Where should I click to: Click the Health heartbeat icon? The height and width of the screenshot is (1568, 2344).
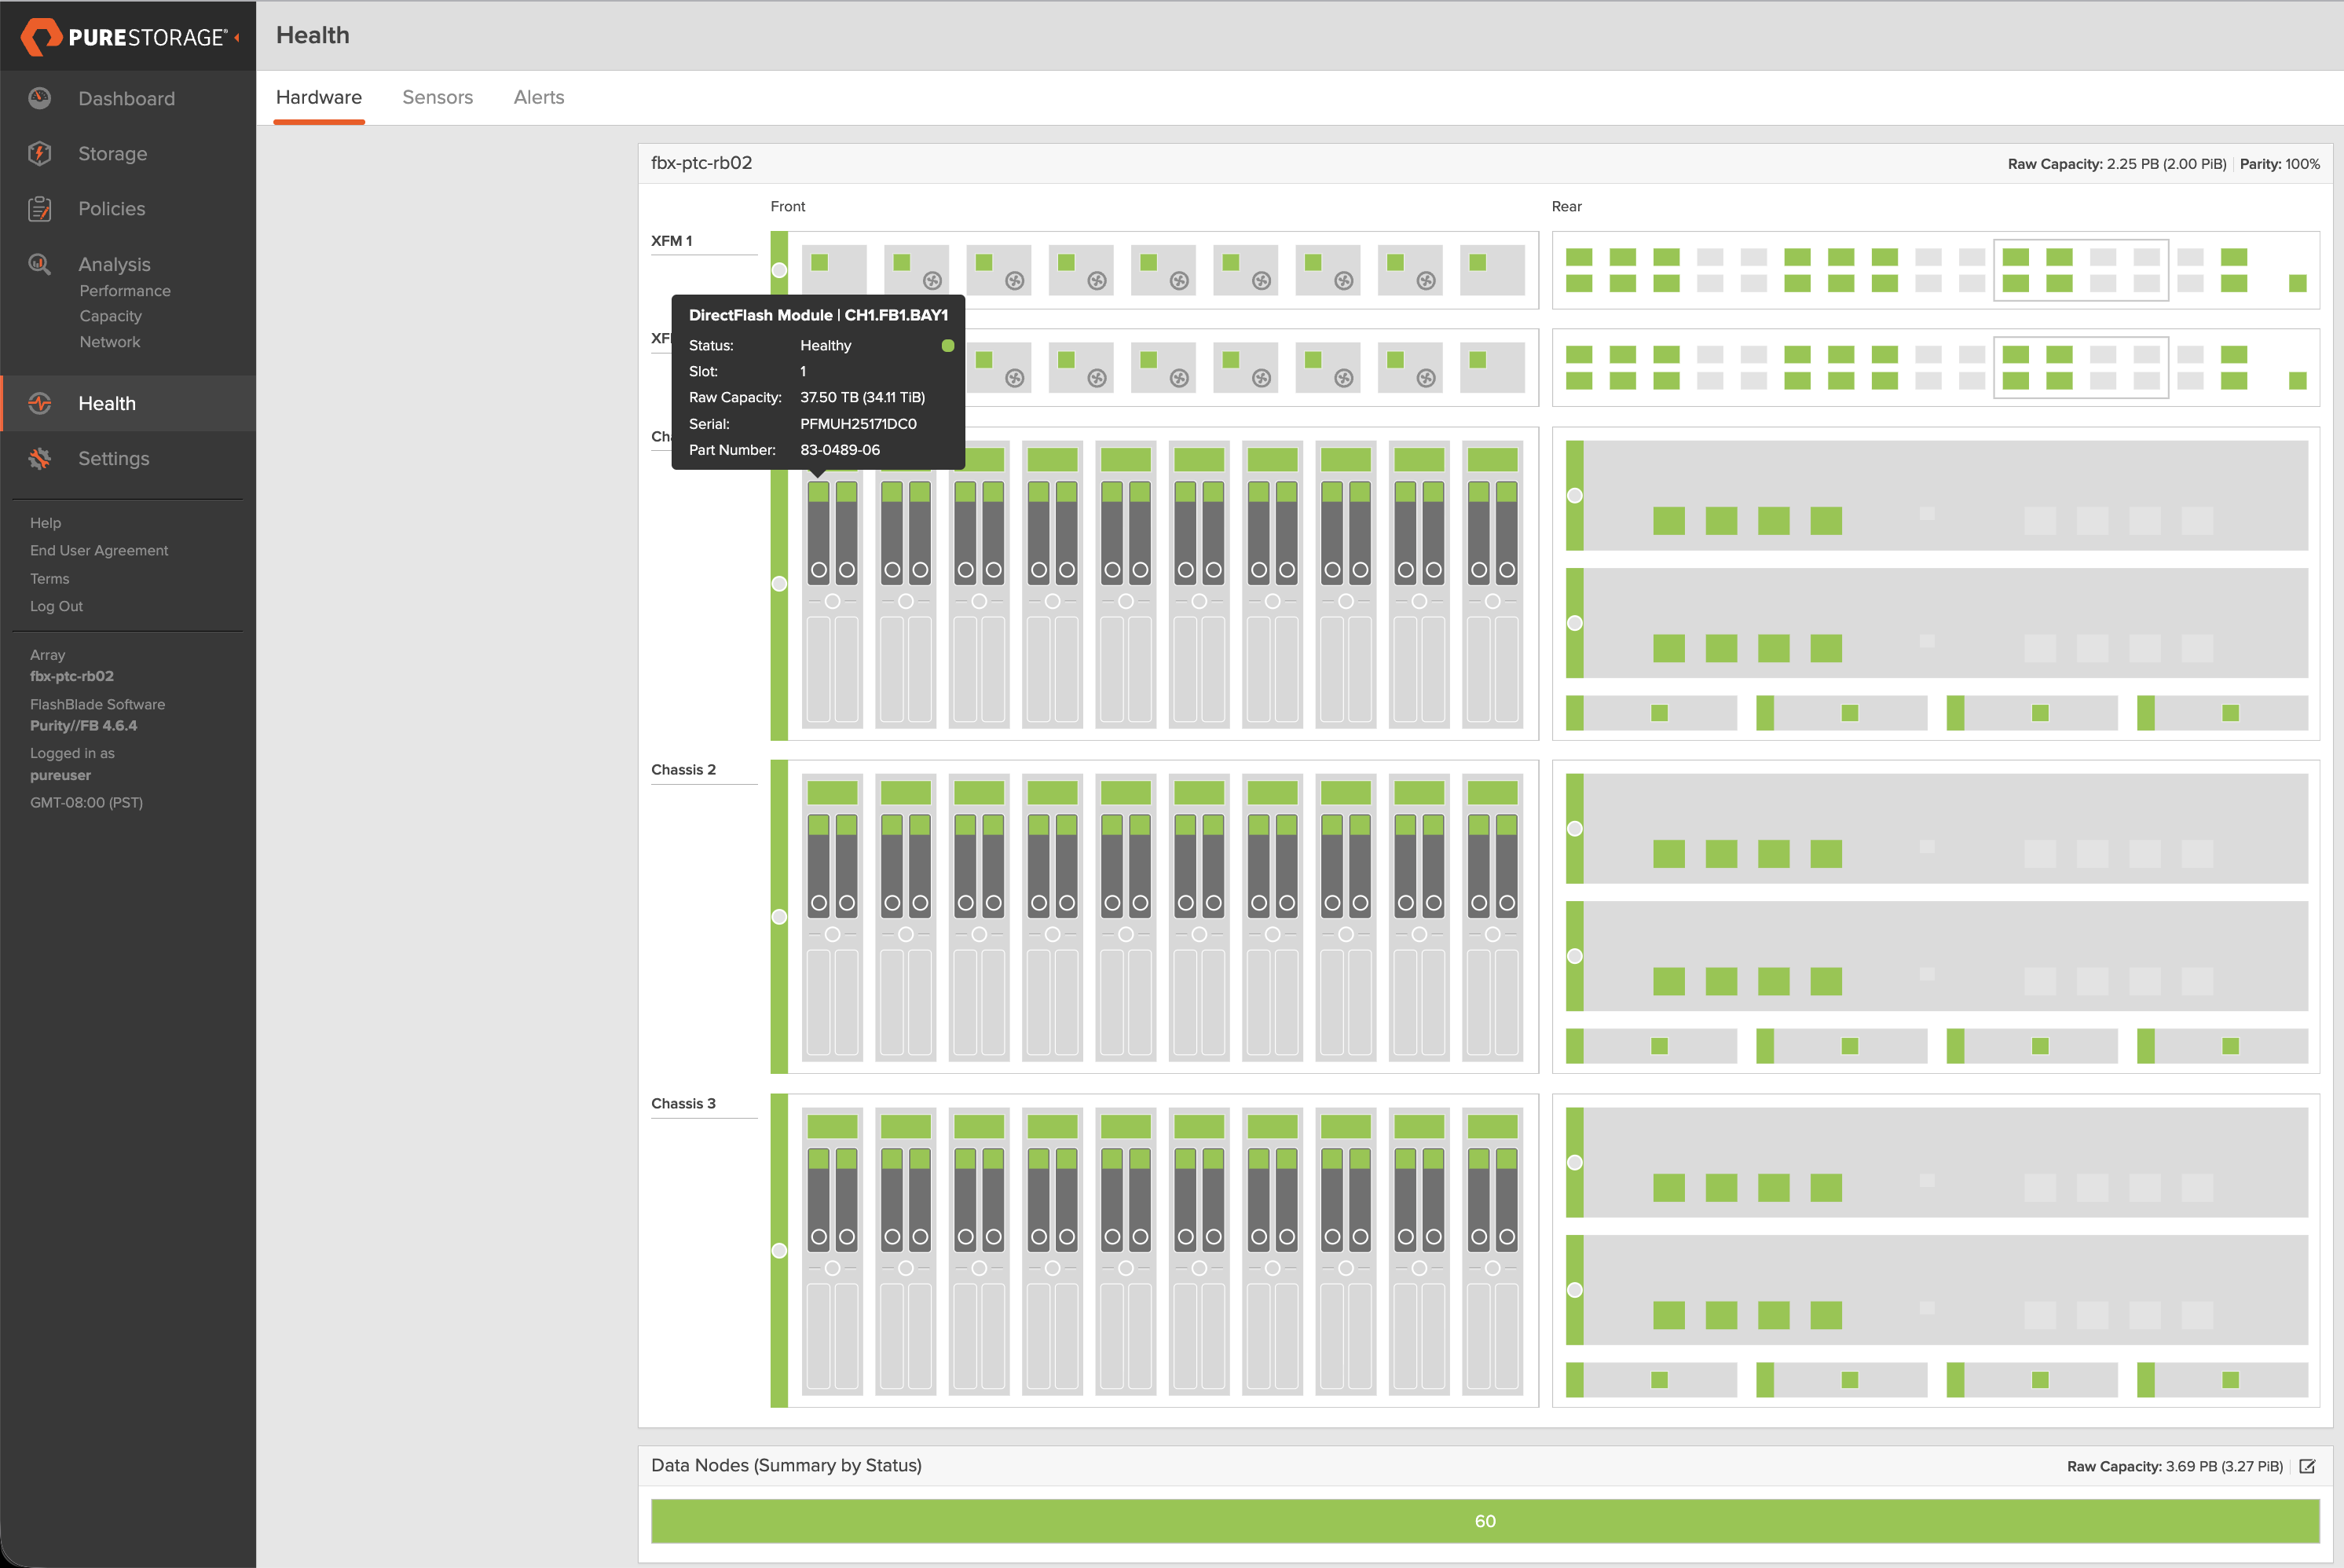40,403
